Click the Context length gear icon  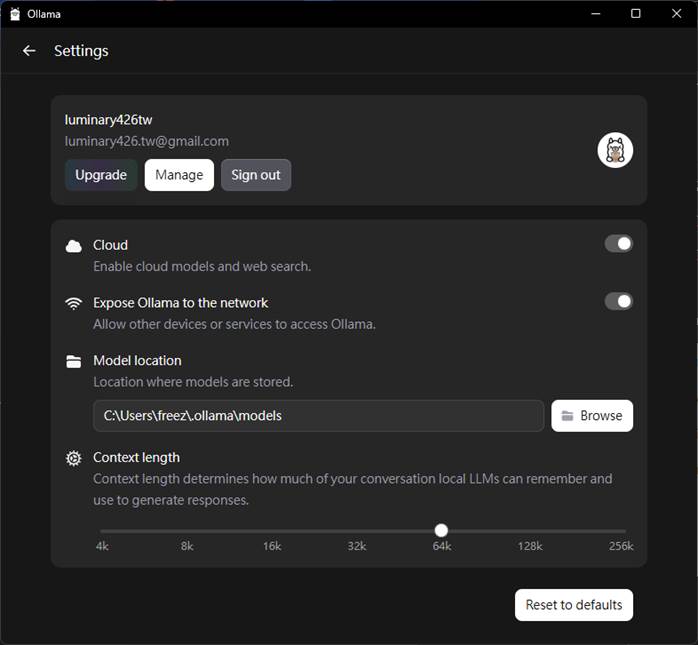73,458
